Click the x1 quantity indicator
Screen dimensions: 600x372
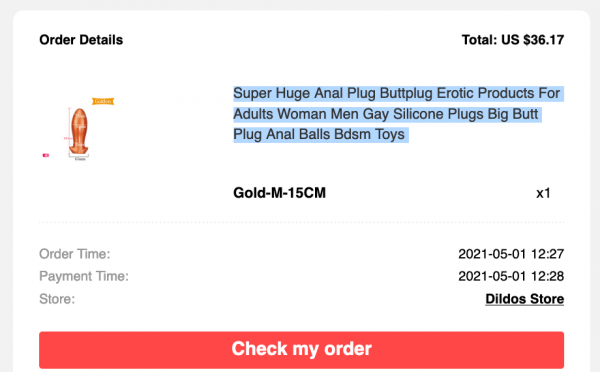pos(543,193)
